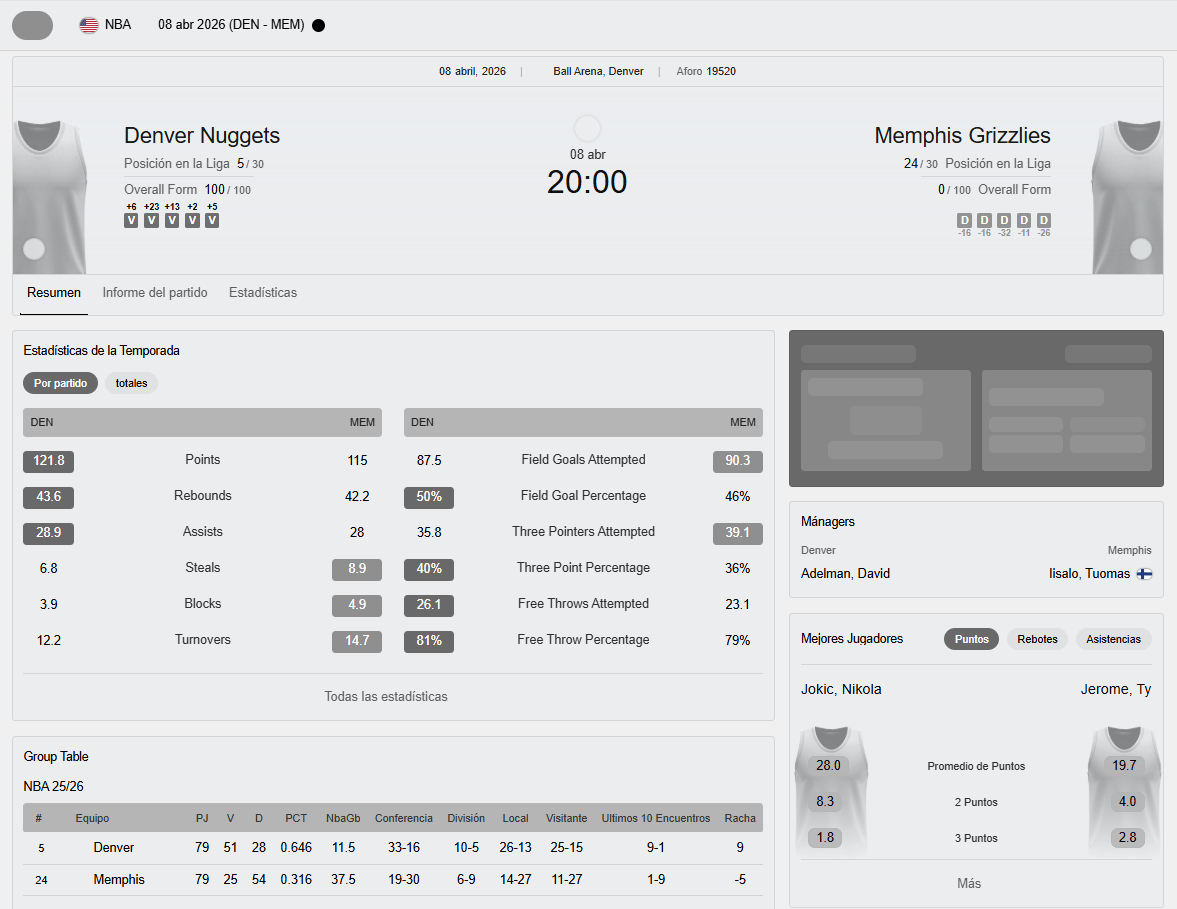
Task: Show best players by Rebotes
Action: point(1037,639)
